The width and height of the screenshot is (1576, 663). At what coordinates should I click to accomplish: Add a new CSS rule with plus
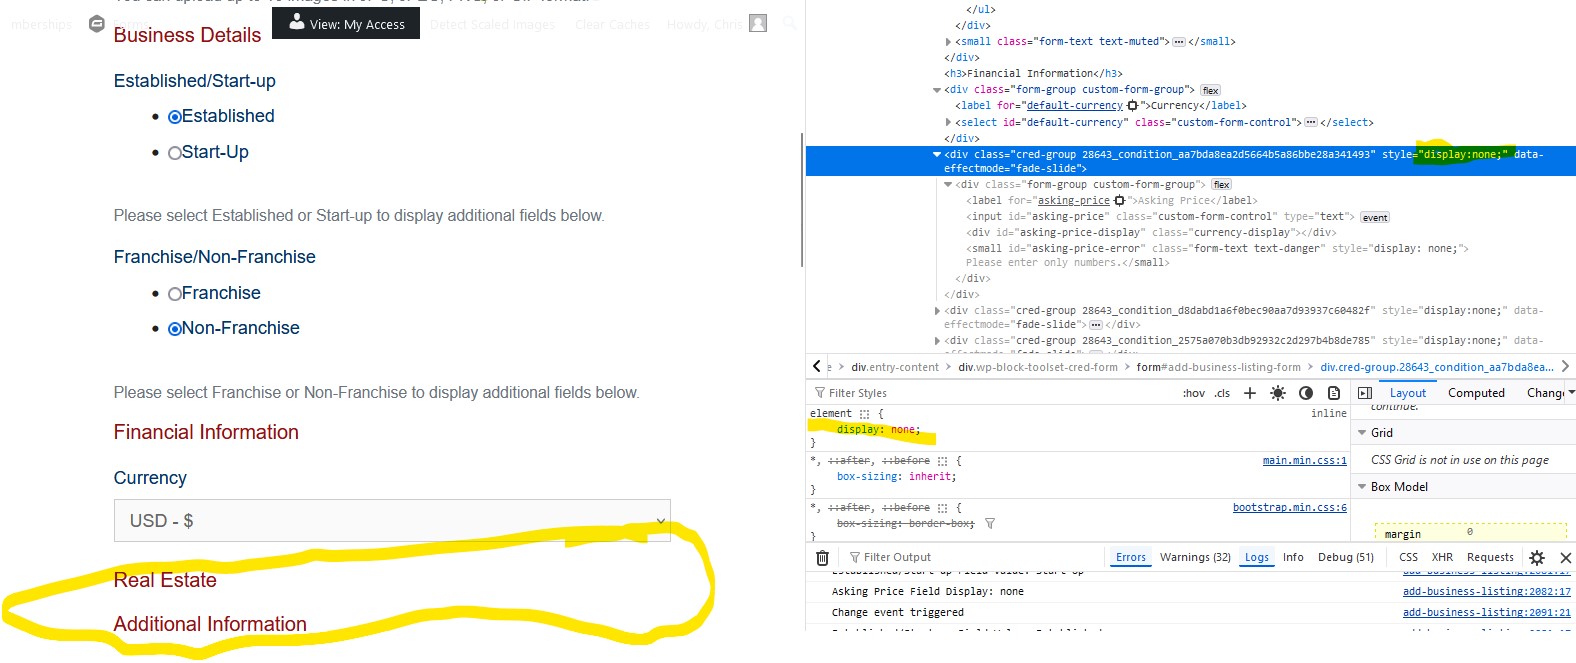click(1250, 393)
